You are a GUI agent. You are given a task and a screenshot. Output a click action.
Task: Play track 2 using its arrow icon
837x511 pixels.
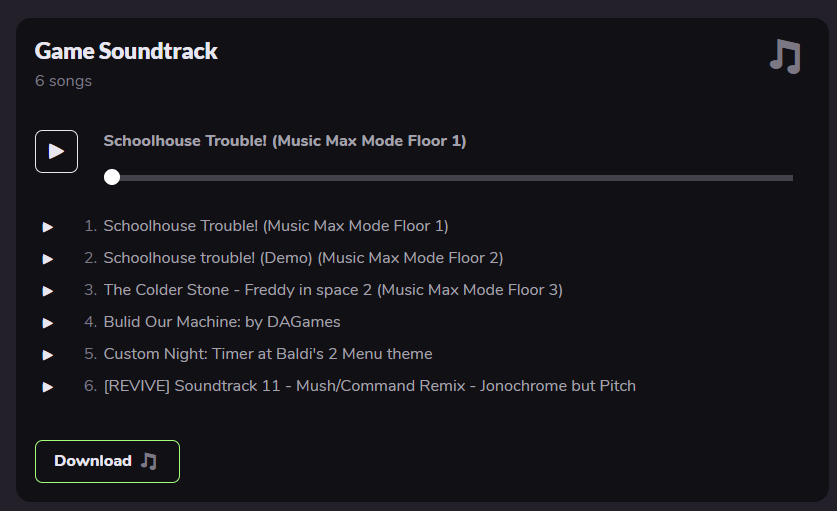point(48,259)
